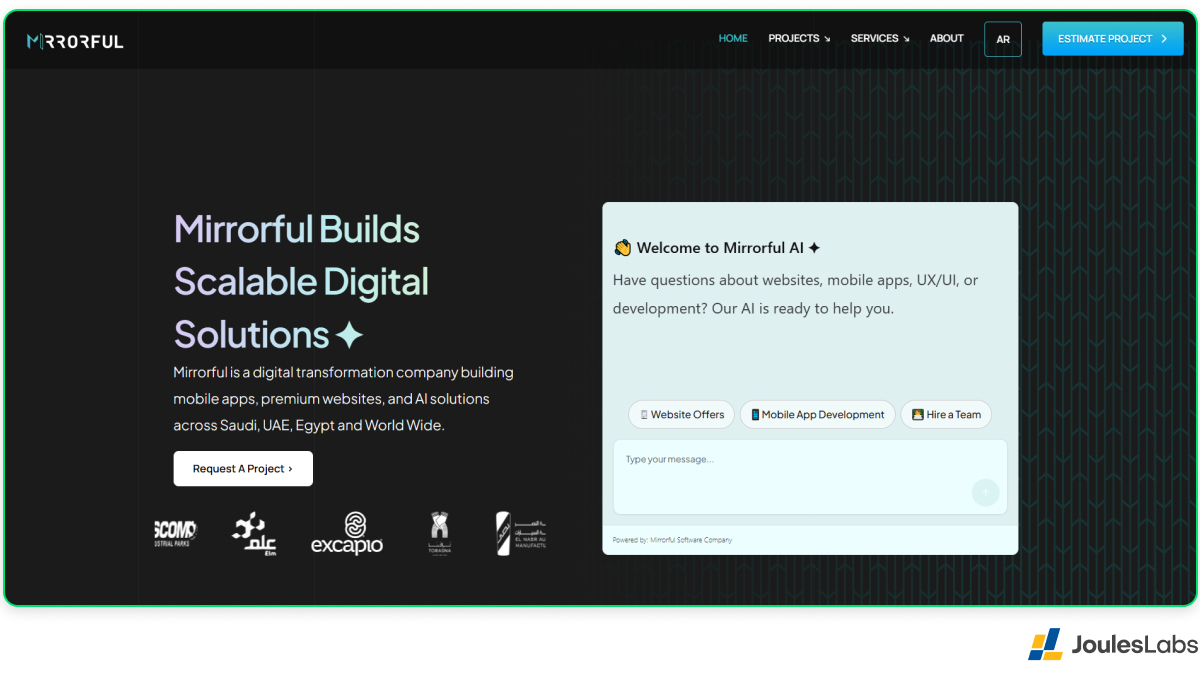
Task: Switch language with the AR button
Action: tap(1003, 39)
